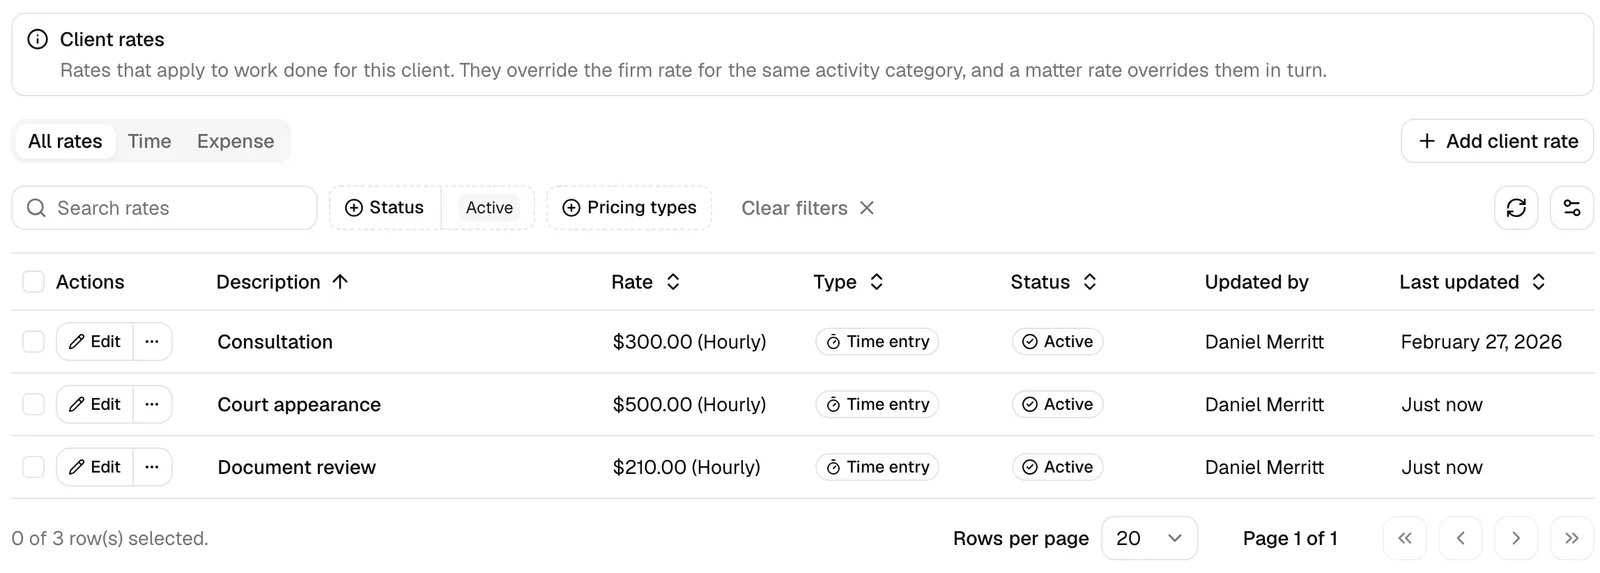Focus the Search rates input field
Image resolution: width=1600 pixels, height=573 pixels.
[164, 208]
